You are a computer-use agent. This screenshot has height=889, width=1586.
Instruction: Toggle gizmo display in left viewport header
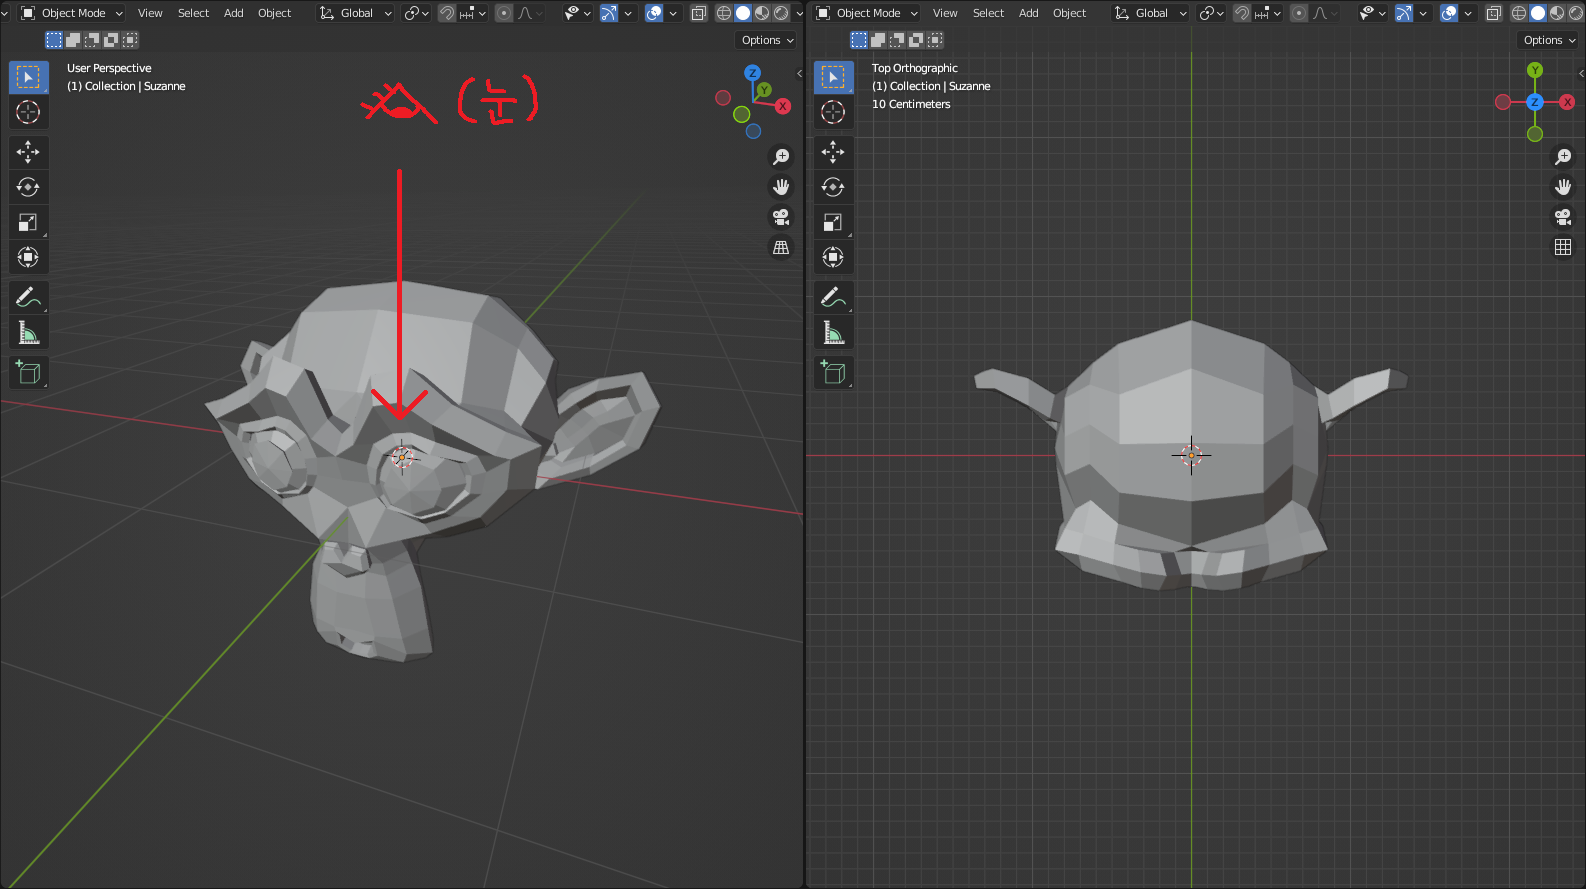pyautogui.click(x=608, y=13)
